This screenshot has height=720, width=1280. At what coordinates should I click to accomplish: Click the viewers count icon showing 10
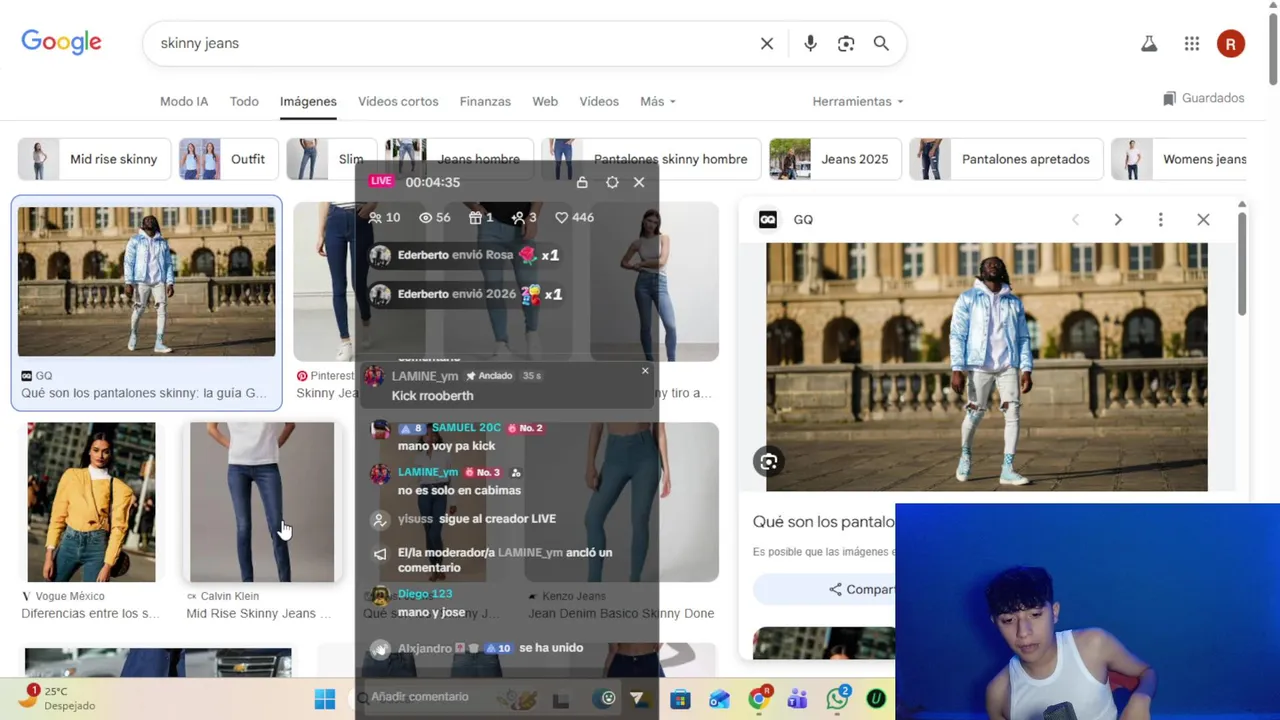click(375, 217)
